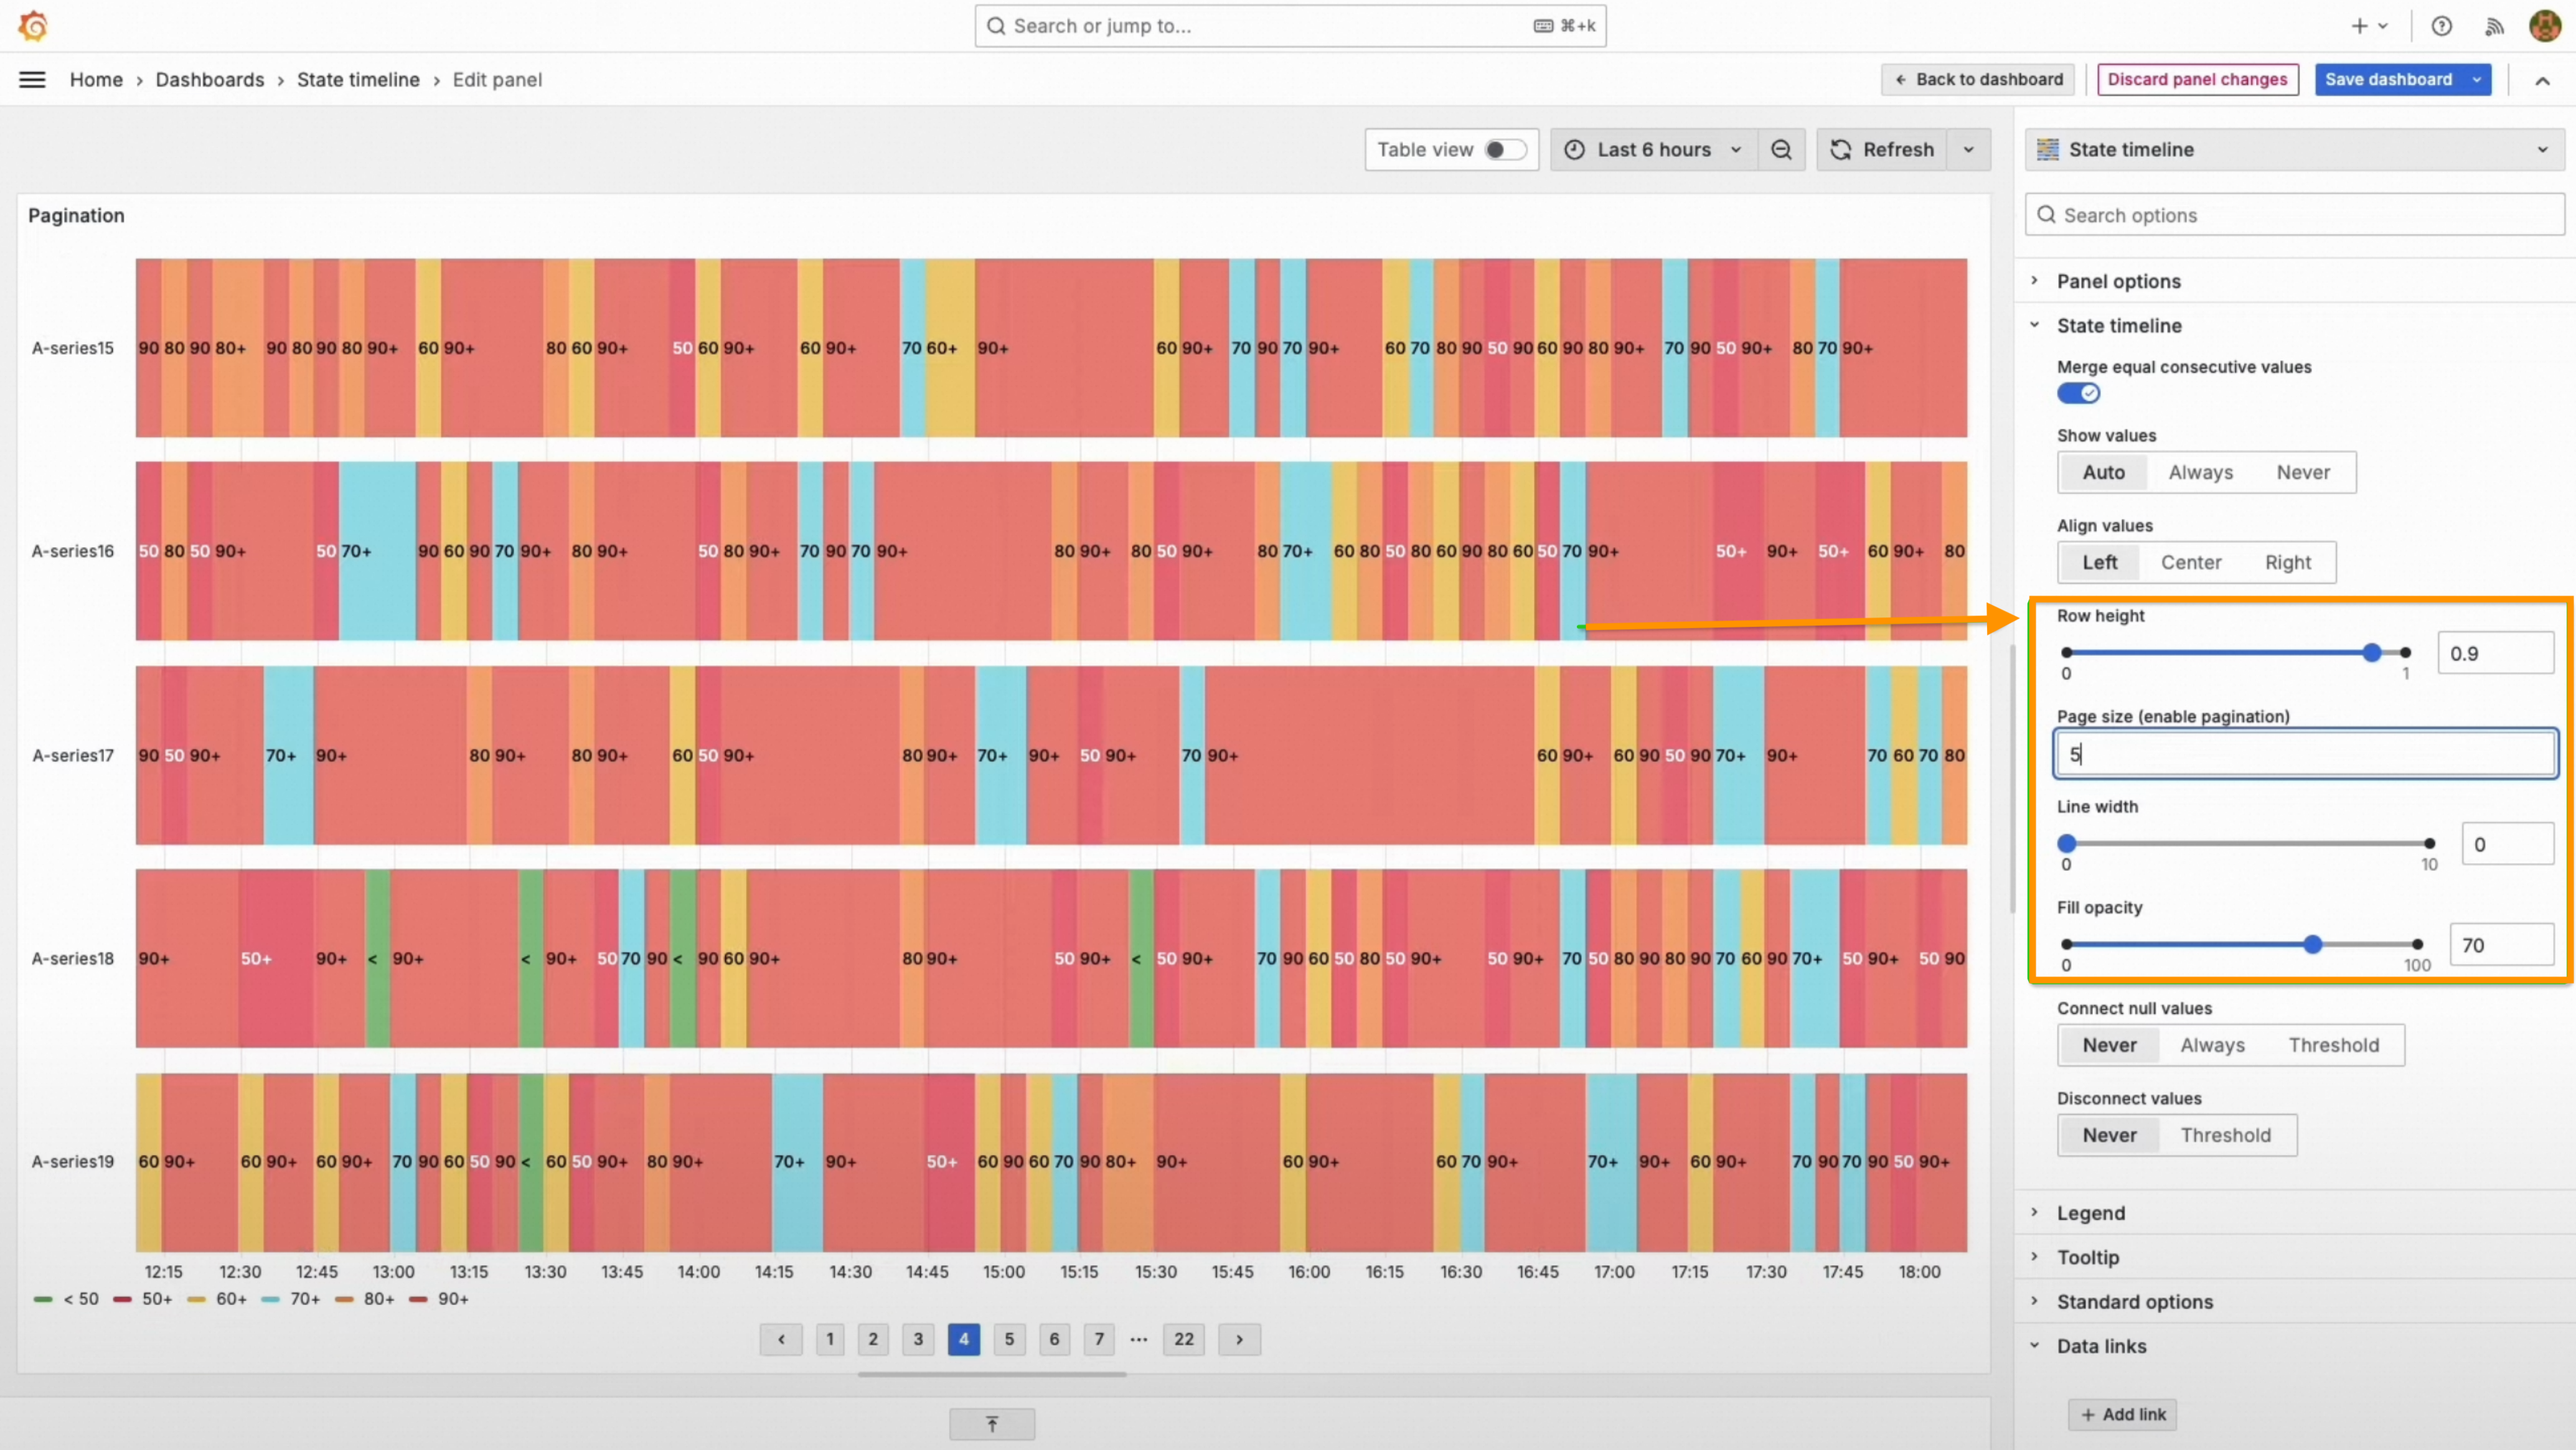The width and height of the screenshot is (2576, 1450).
Task: Open the Last 6 hours time picker
Action: pyautogui.click(x=1654, y=150)
